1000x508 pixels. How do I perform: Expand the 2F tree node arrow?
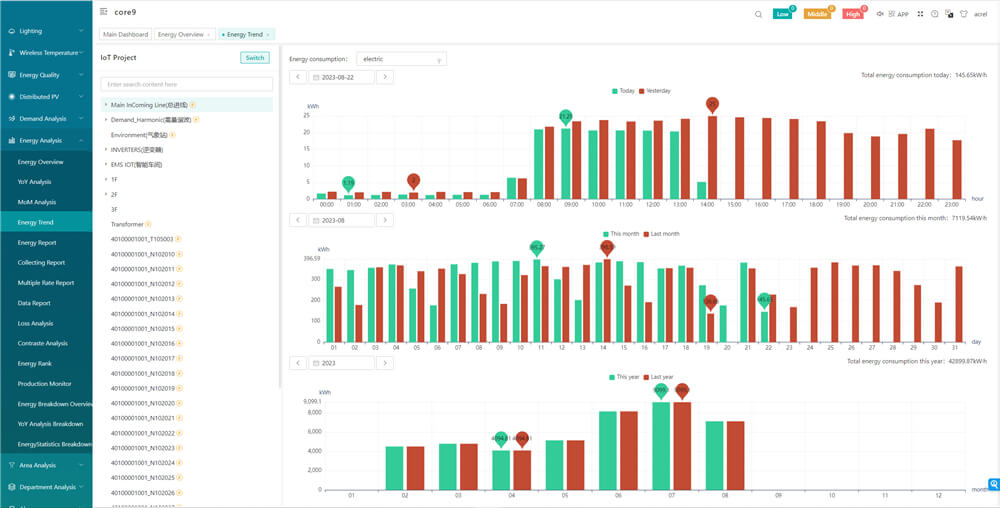(106, 194)
